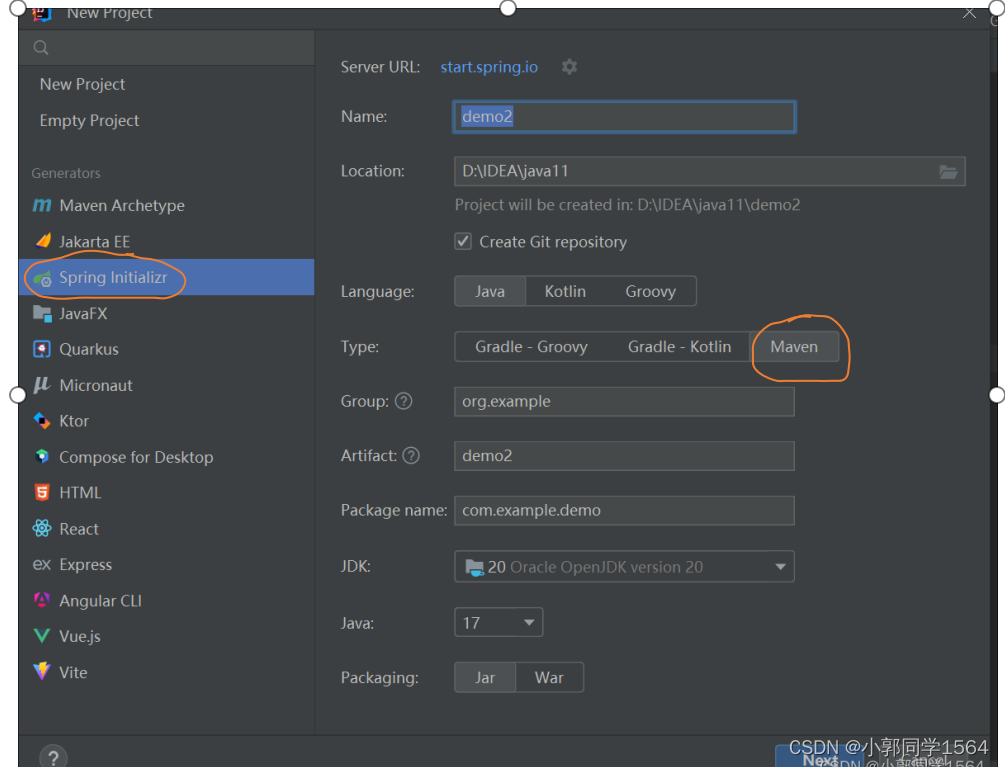Click the Ktor generator icon
1005x767 pixels.
pos(42,420)
